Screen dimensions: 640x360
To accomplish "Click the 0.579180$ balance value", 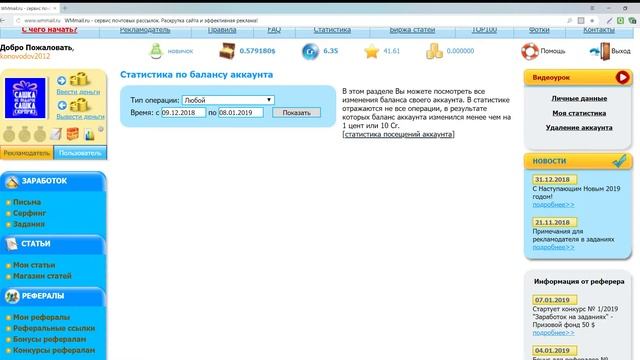I will (x=257, y=51).
